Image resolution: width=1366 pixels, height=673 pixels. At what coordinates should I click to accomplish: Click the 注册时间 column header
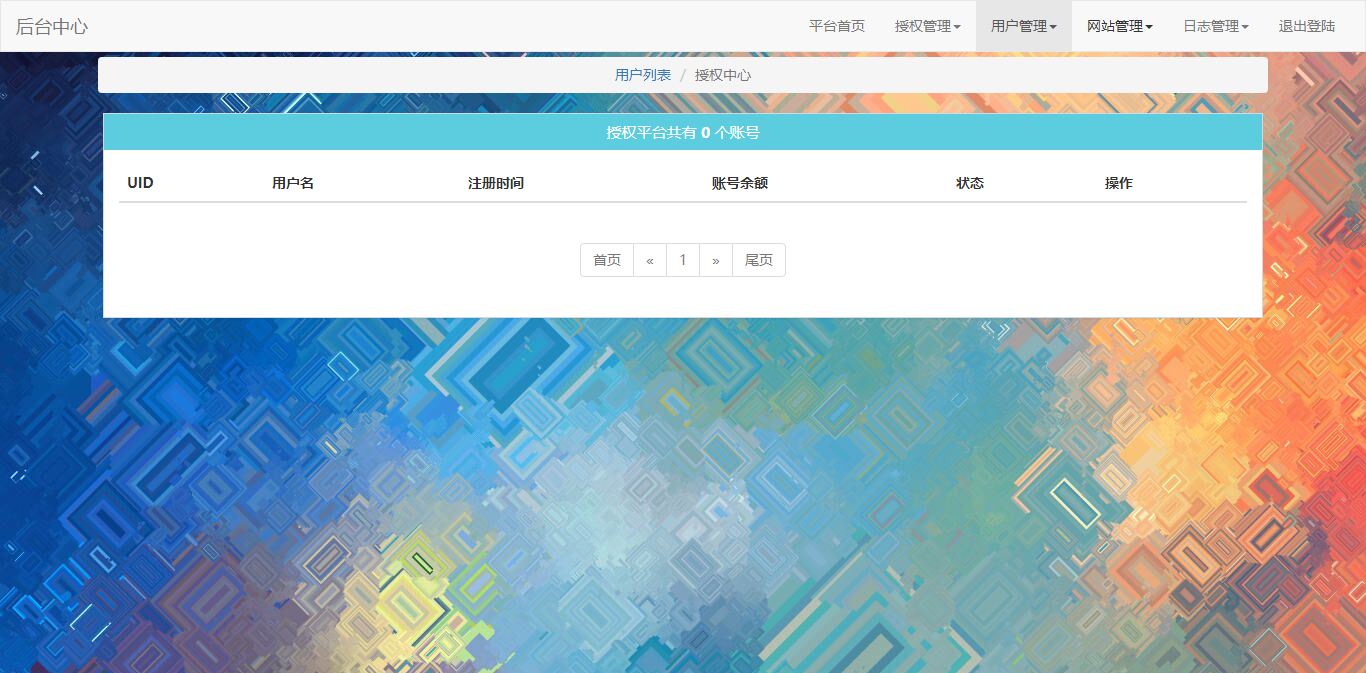(x=496, y=183)
